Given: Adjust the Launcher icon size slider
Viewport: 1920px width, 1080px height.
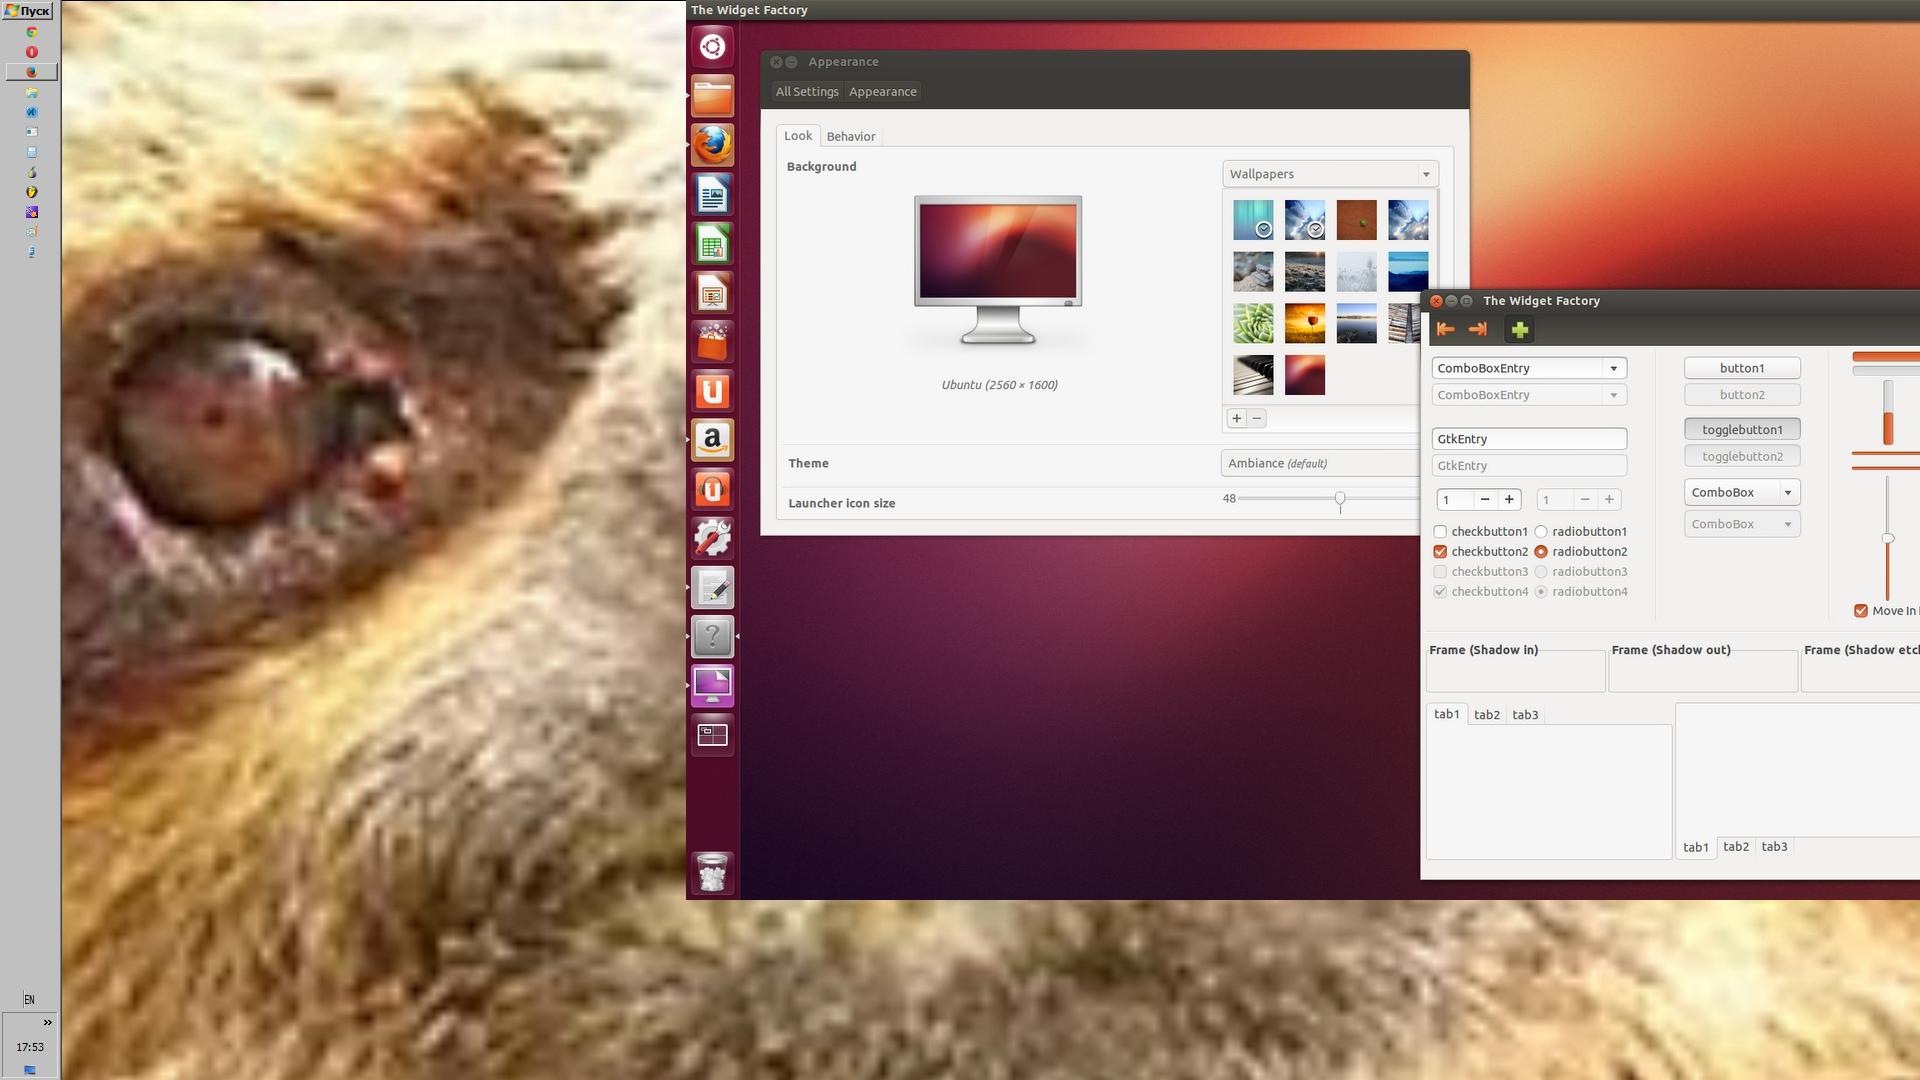Looking at the screenshot, I should click(1339, 498).
